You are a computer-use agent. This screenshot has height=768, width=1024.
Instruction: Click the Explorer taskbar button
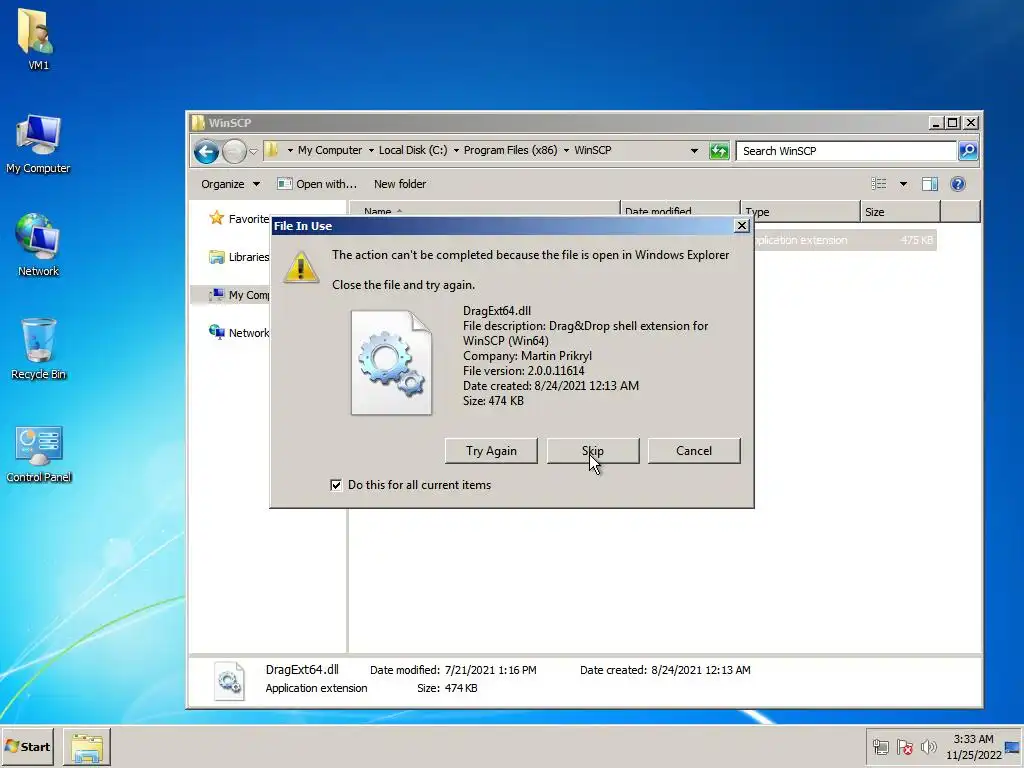tap(87, 746)
